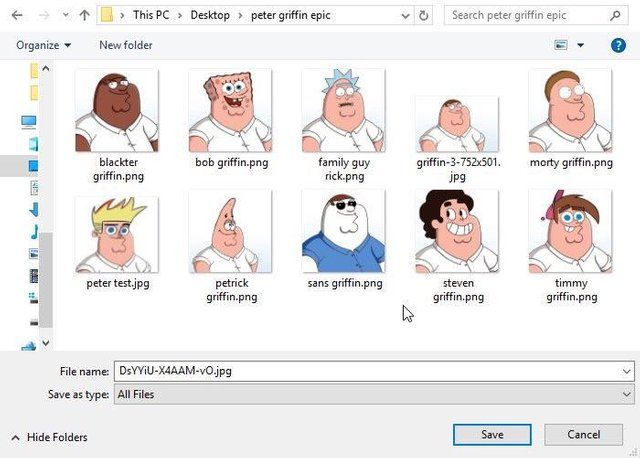This screenshot has width=640, height=458.
Task: Open the view options dropdown arrow
Action: pyautogui.click(x=580, y=45)
